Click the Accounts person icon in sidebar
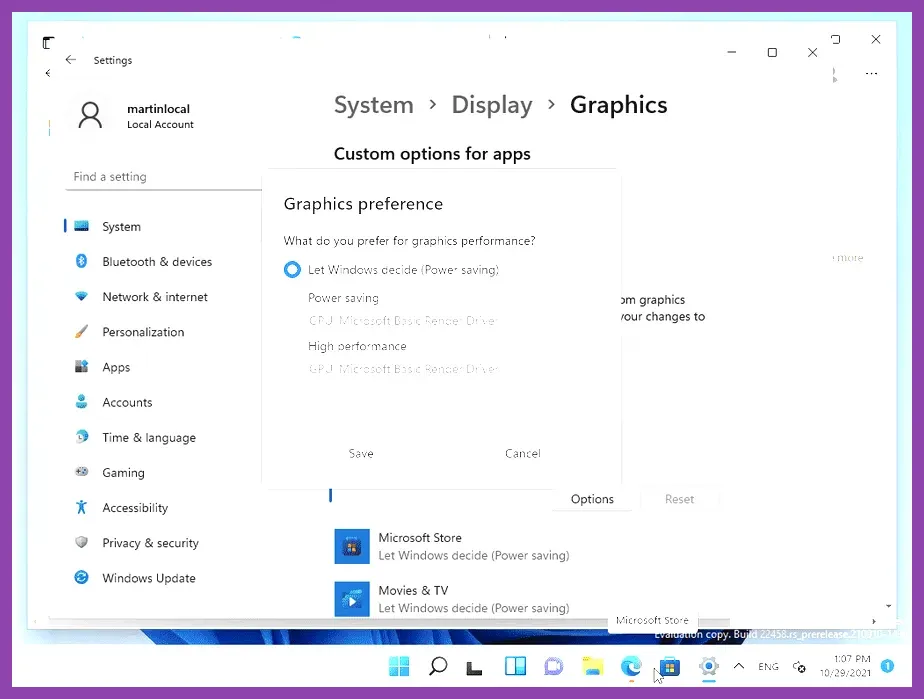 [81, 401]
